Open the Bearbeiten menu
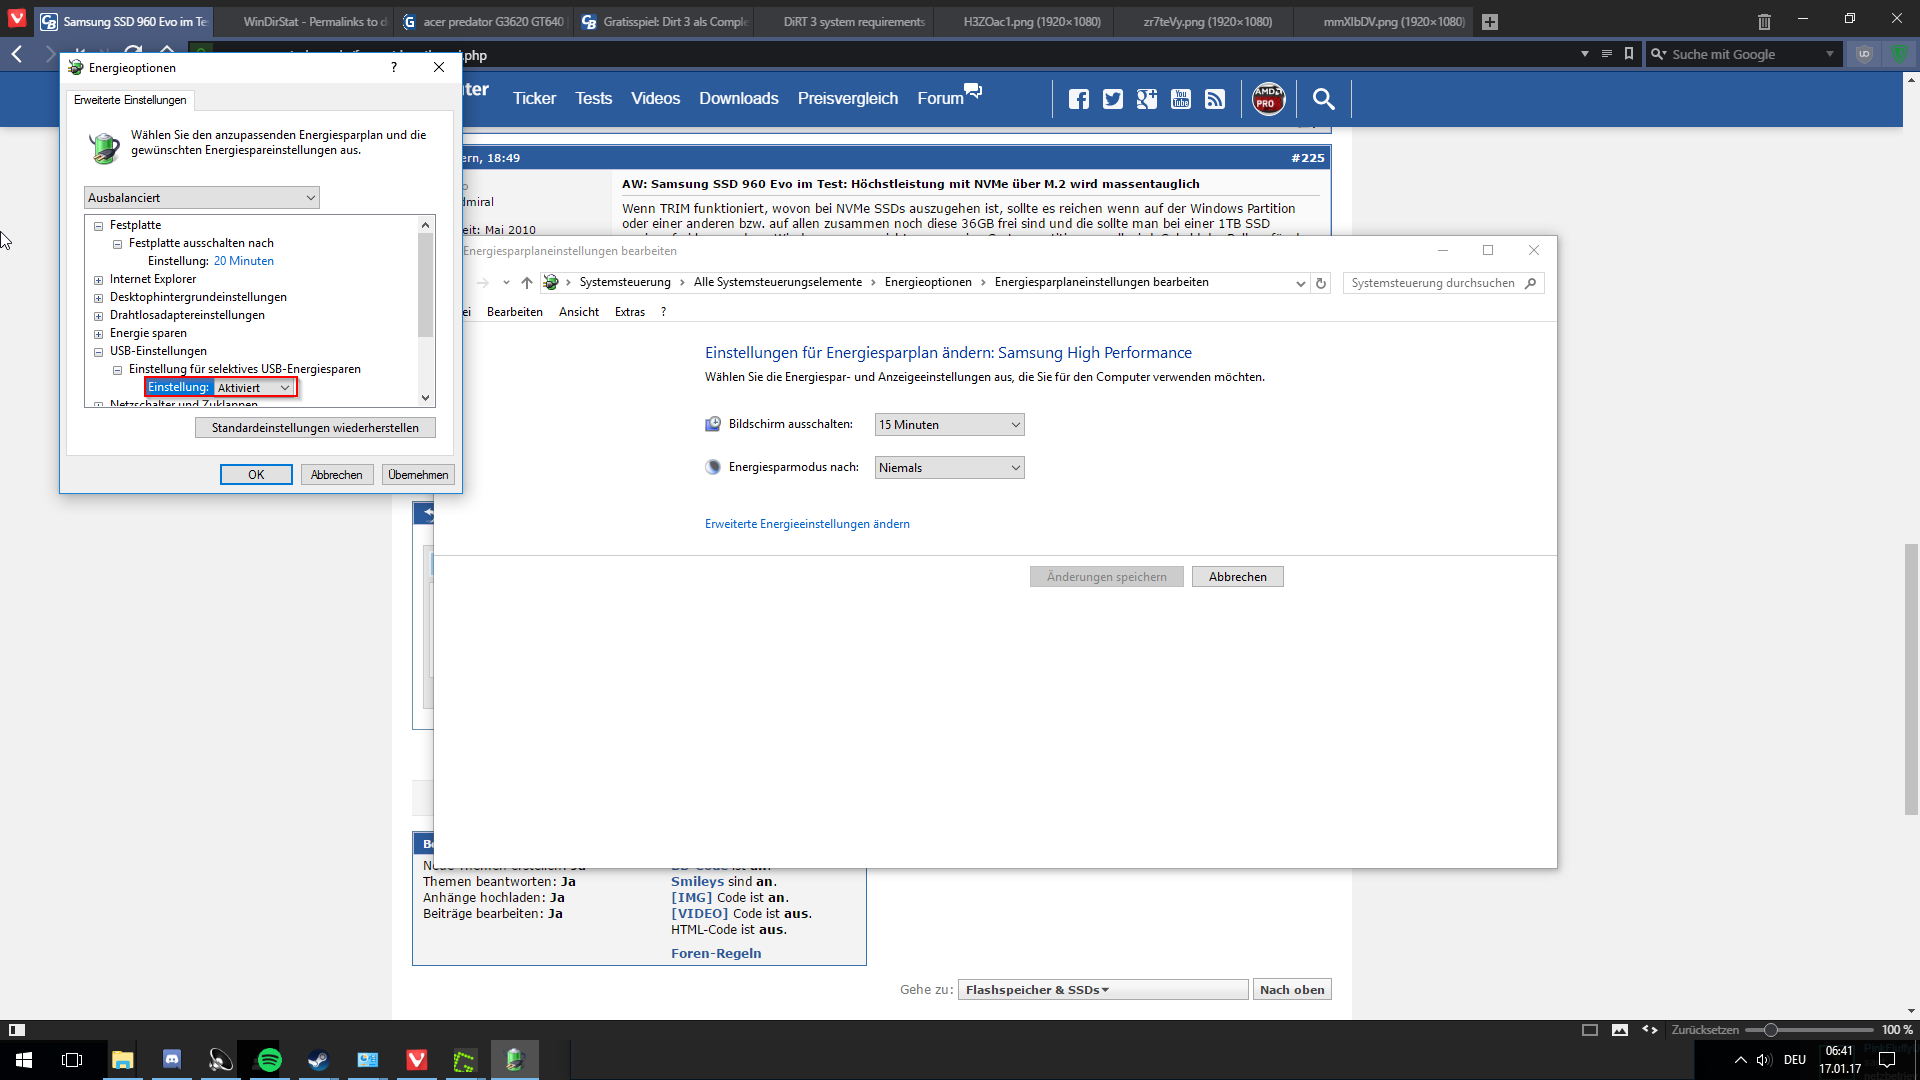The image size is (1920, 1080). (514, 312)
